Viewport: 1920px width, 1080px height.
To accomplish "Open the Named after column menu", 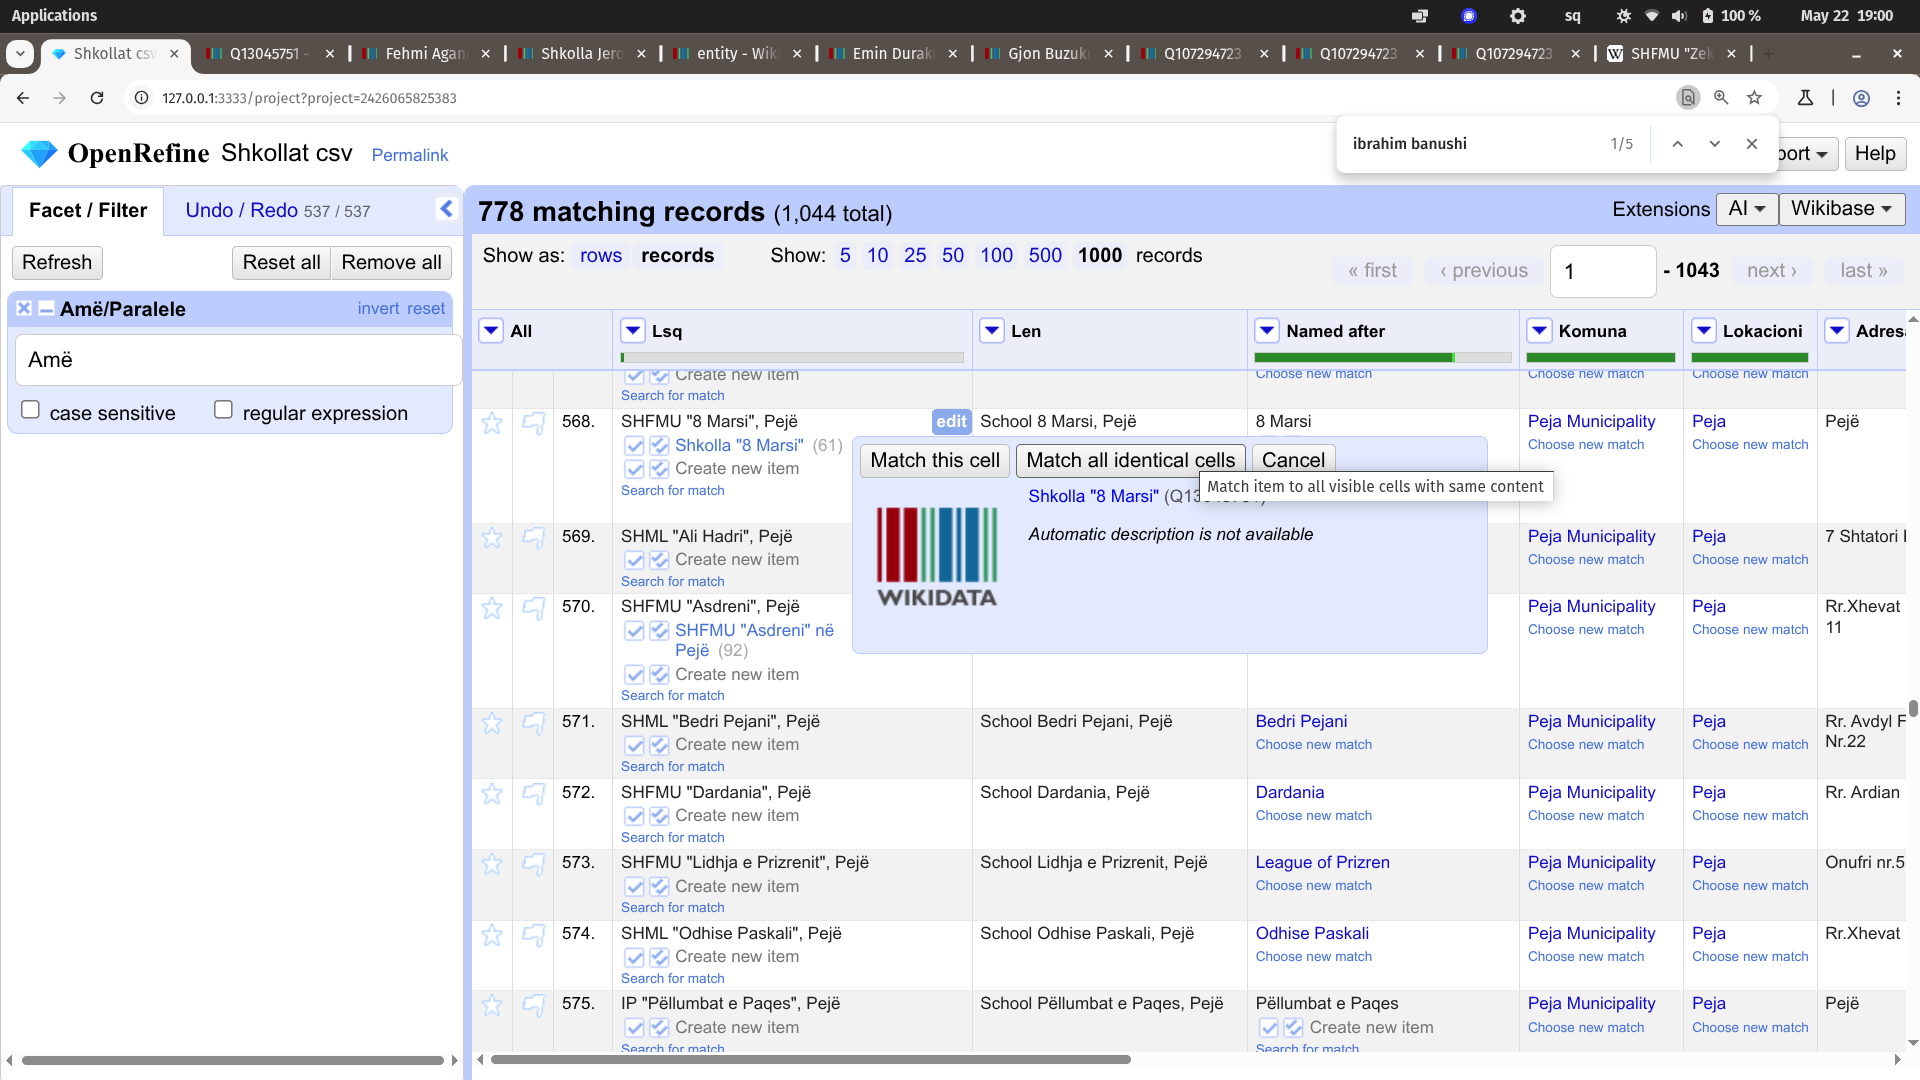I will point(1267,331).
